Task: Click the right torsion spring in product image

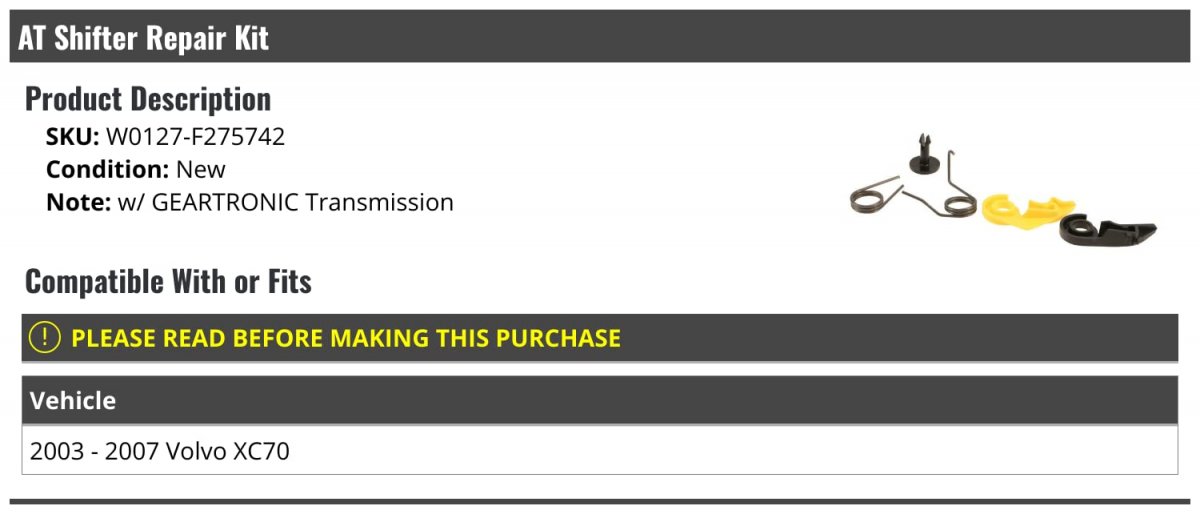Action: [x=950, y=190]
